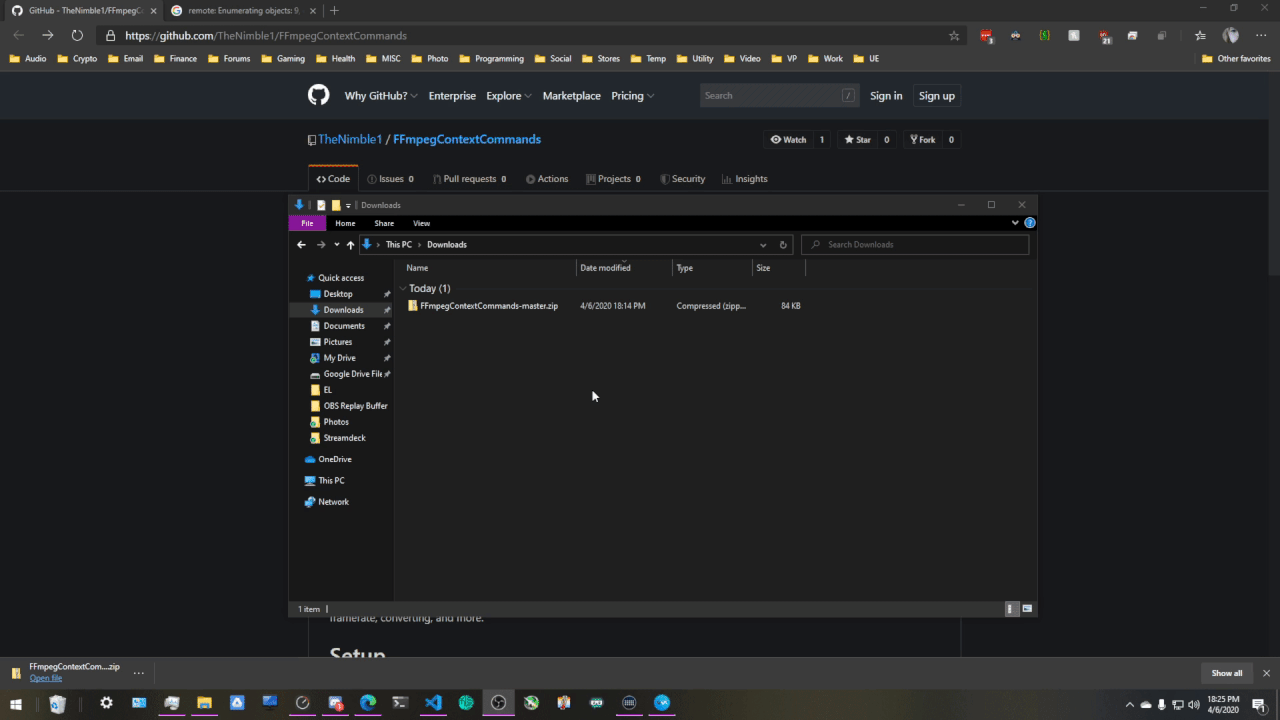Image resolution: width=1280 pixels, height=720 pixels.
Task: Show hidden tray icons chevron
Action: pos(1130,705)
